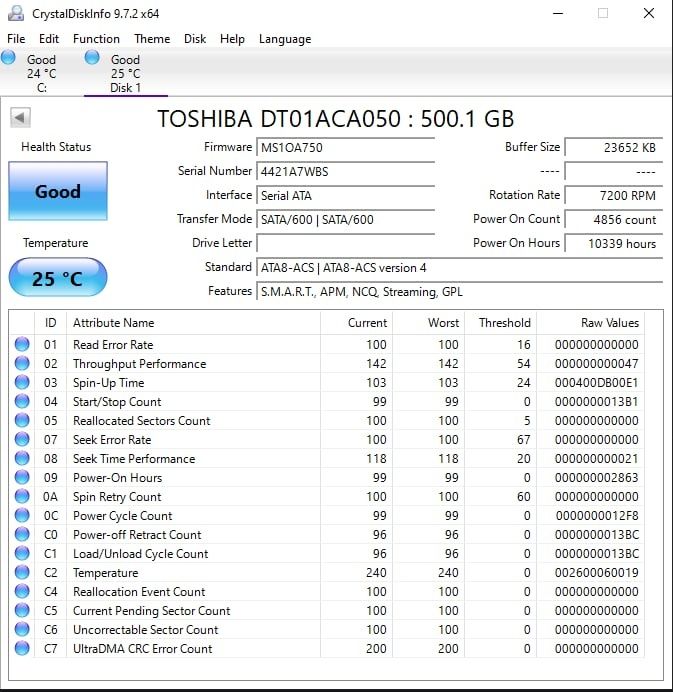Click the Raw Values column header
Viewport: 673px width, 692px height.
click(x=590, y=323)
